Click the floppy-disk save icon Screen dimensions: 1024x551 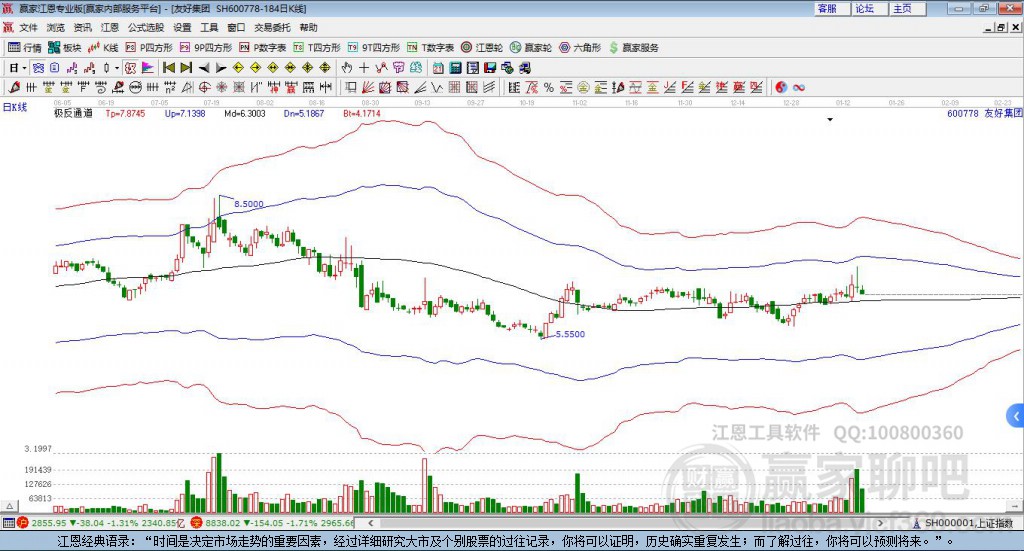click(x=490, y=68)
